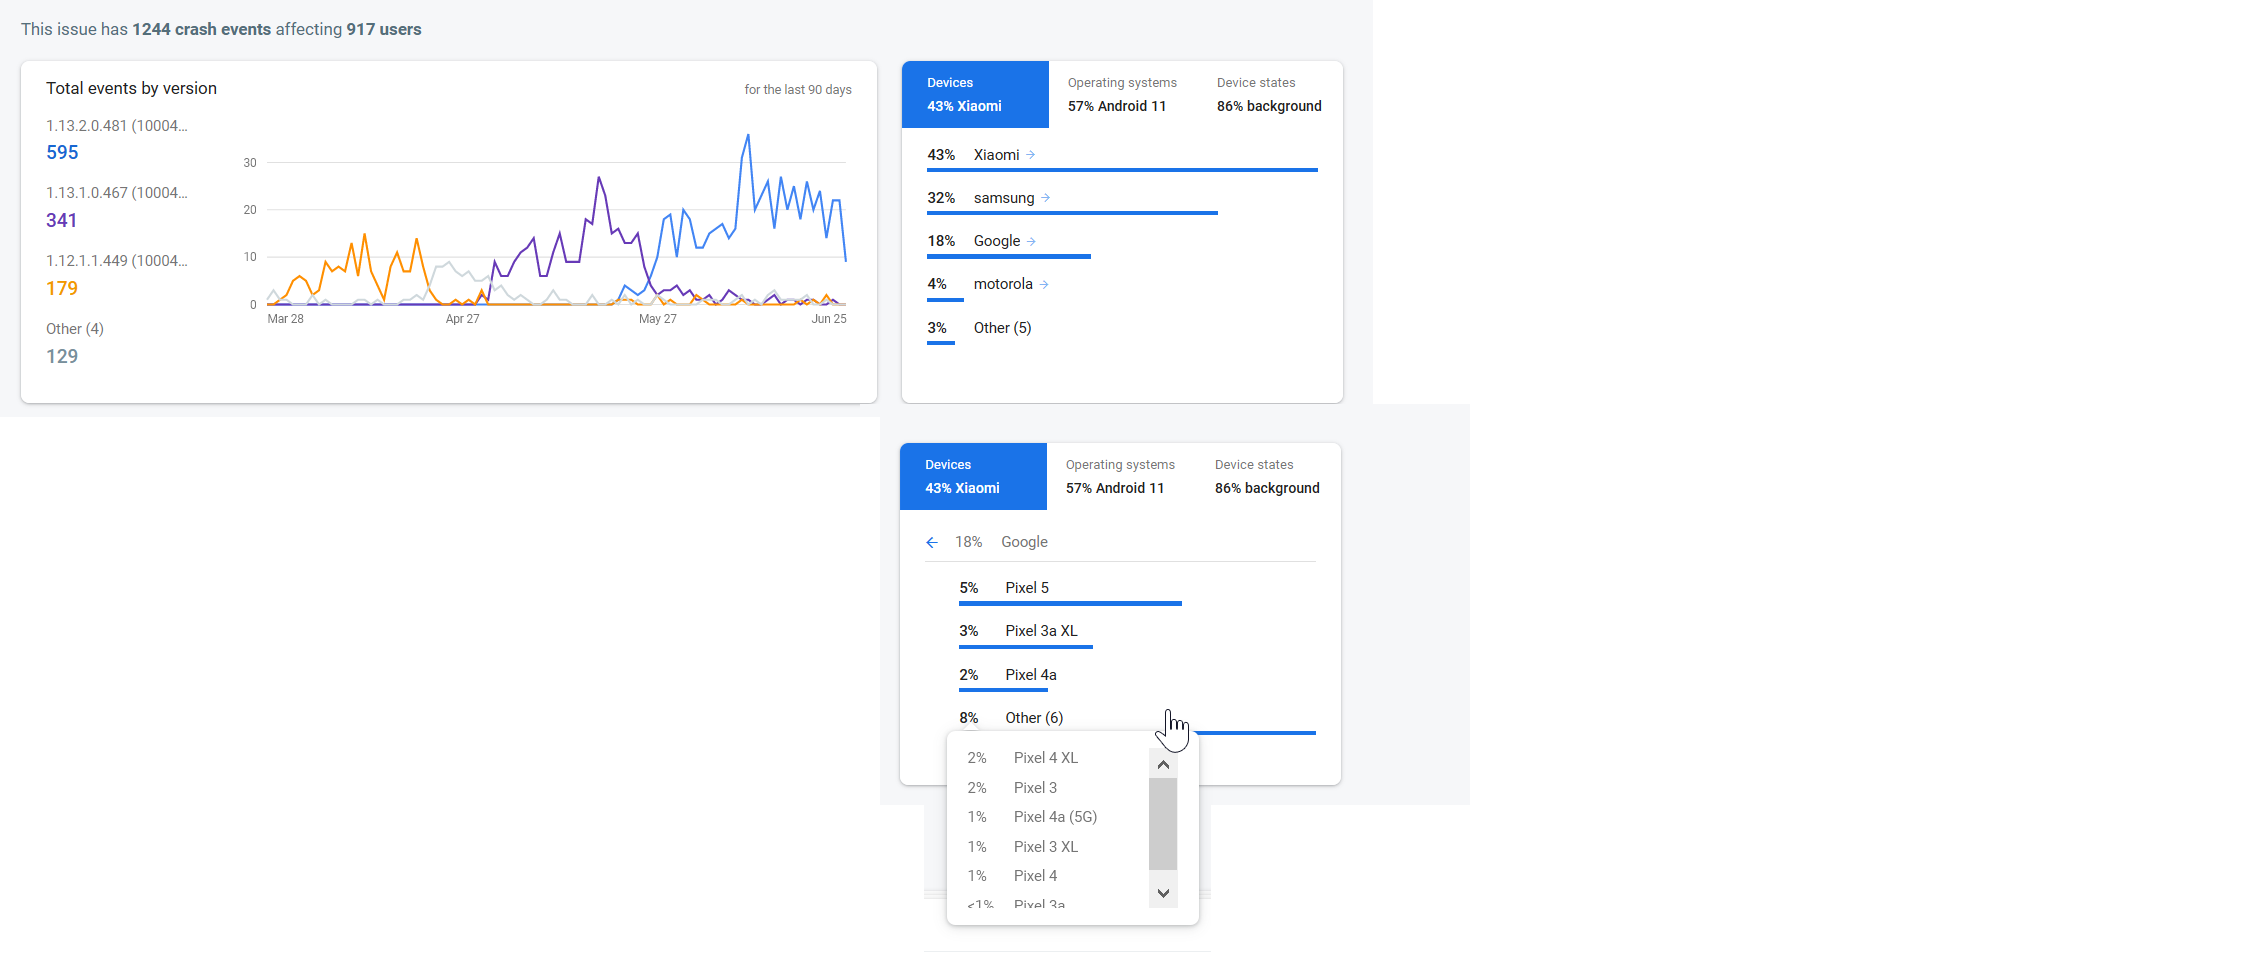Switch to Operating systems tab in lower panel

(x=1119, y=477)
